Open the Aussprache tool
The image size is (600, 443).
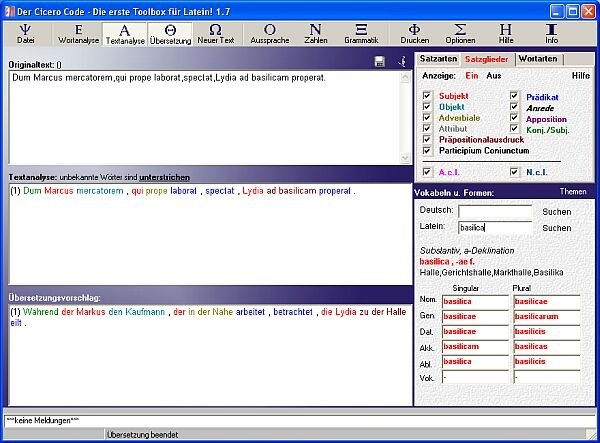(x=269, y=34)
